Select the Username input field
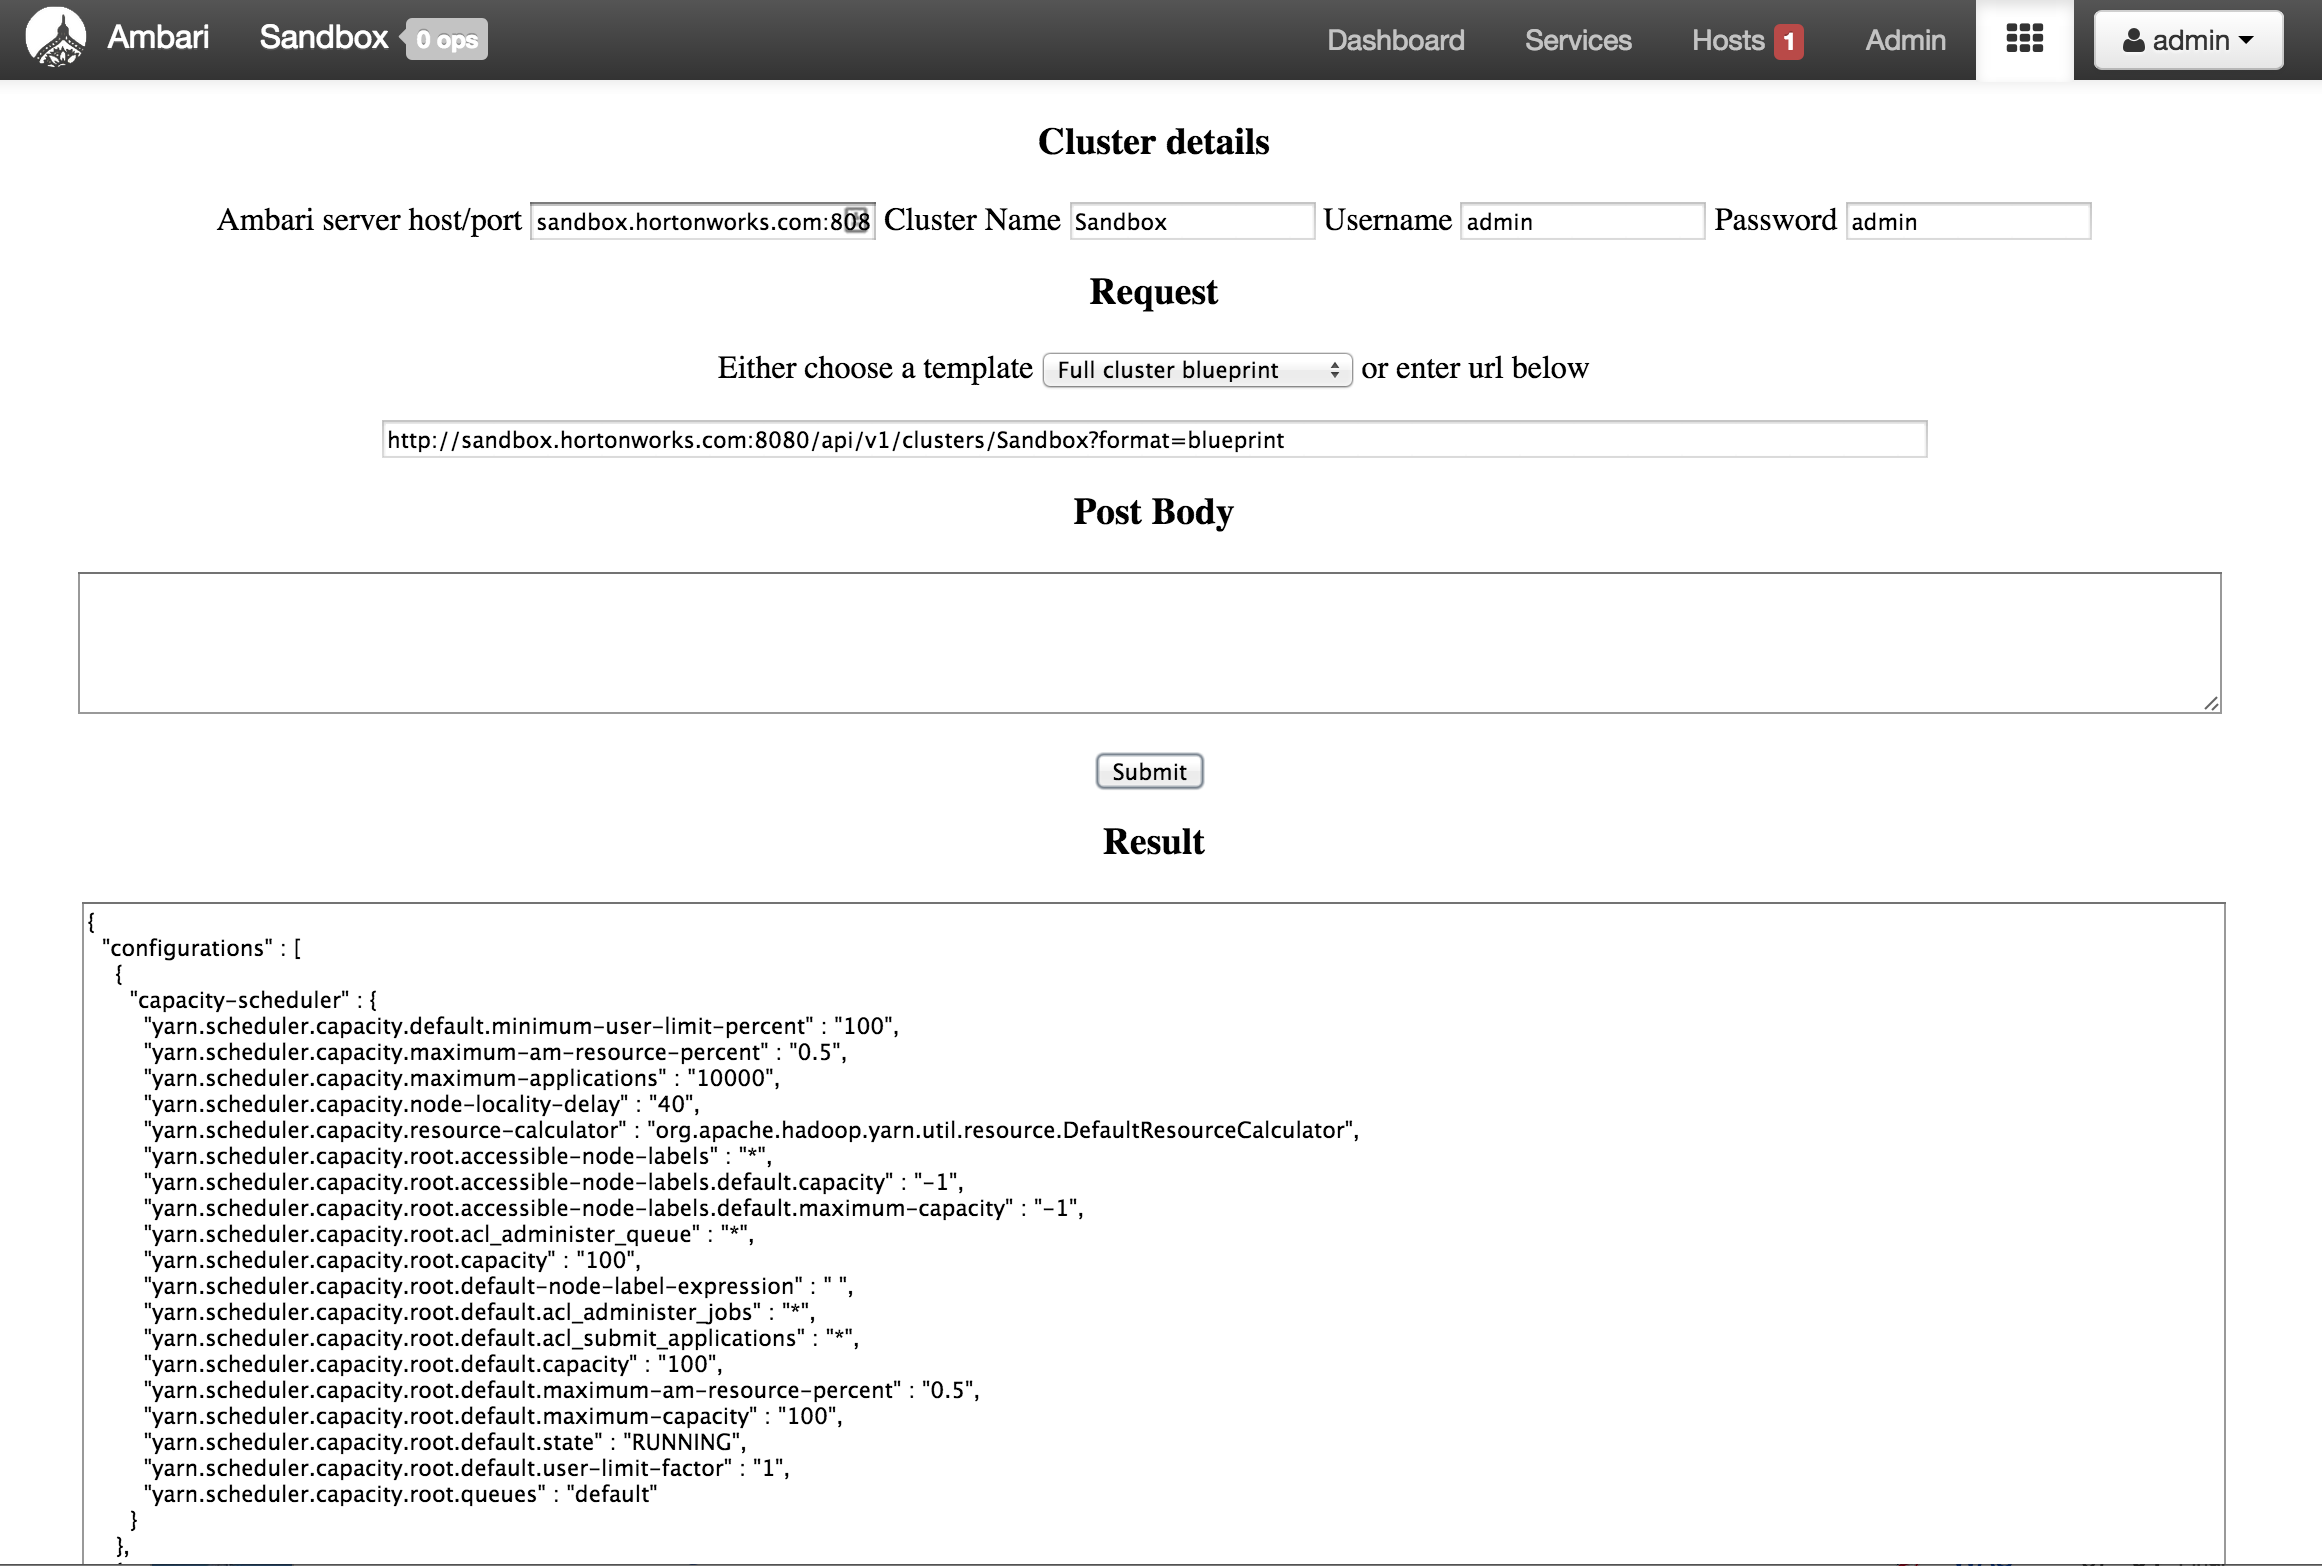 1581,221
